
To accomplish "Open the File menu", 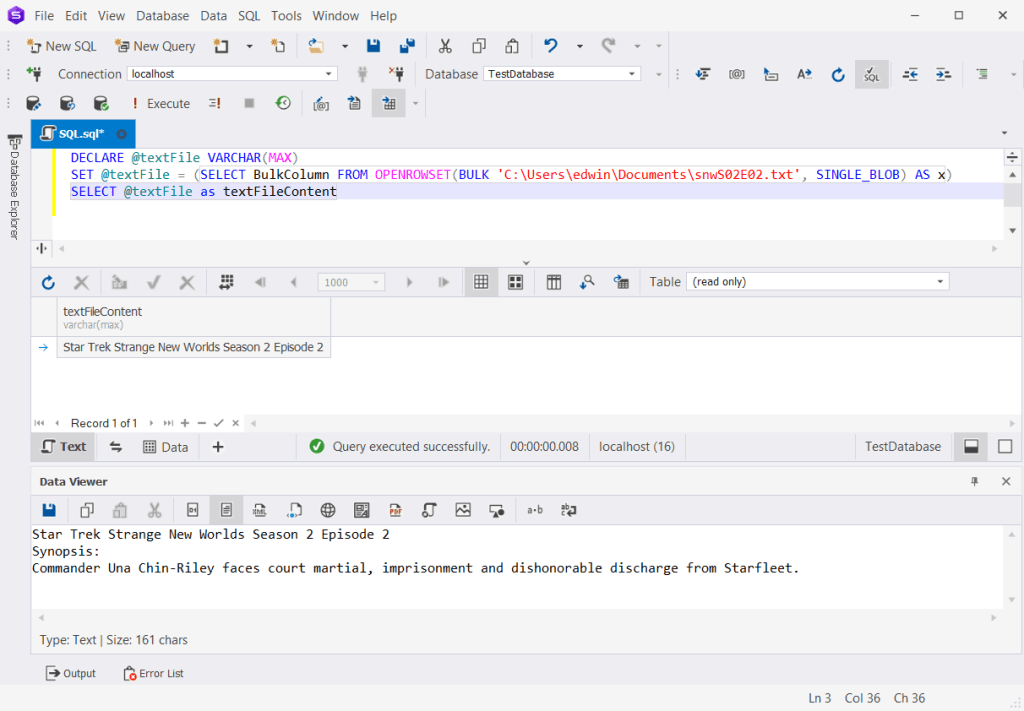I will (44, 16).
